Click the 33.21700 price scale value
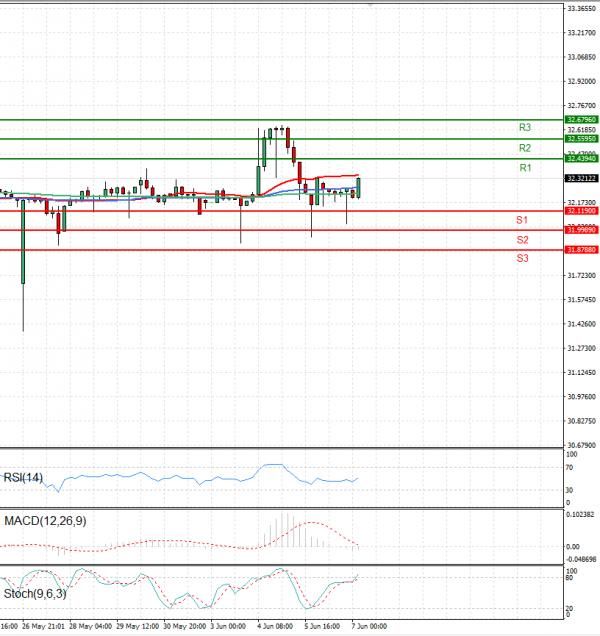 point(581,33)
